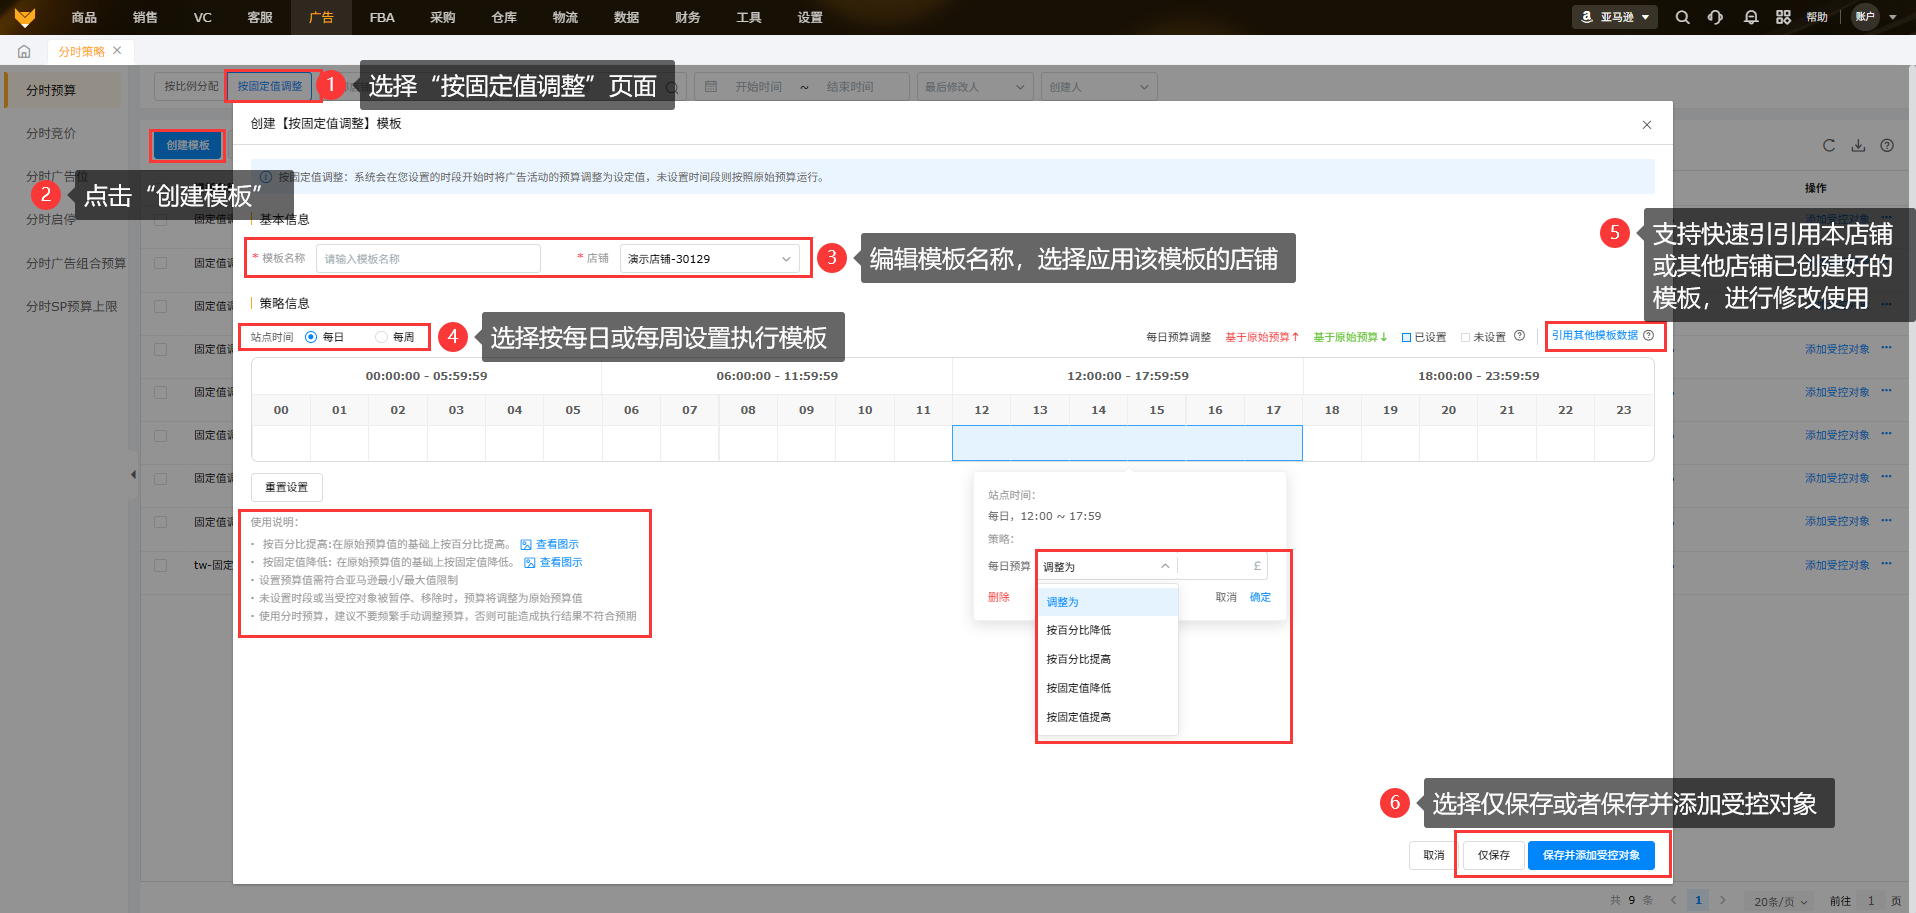The image size is (1916, 913).
Task: Choose 按百分比提高 from the strategy list
Action: point(1078,659)
